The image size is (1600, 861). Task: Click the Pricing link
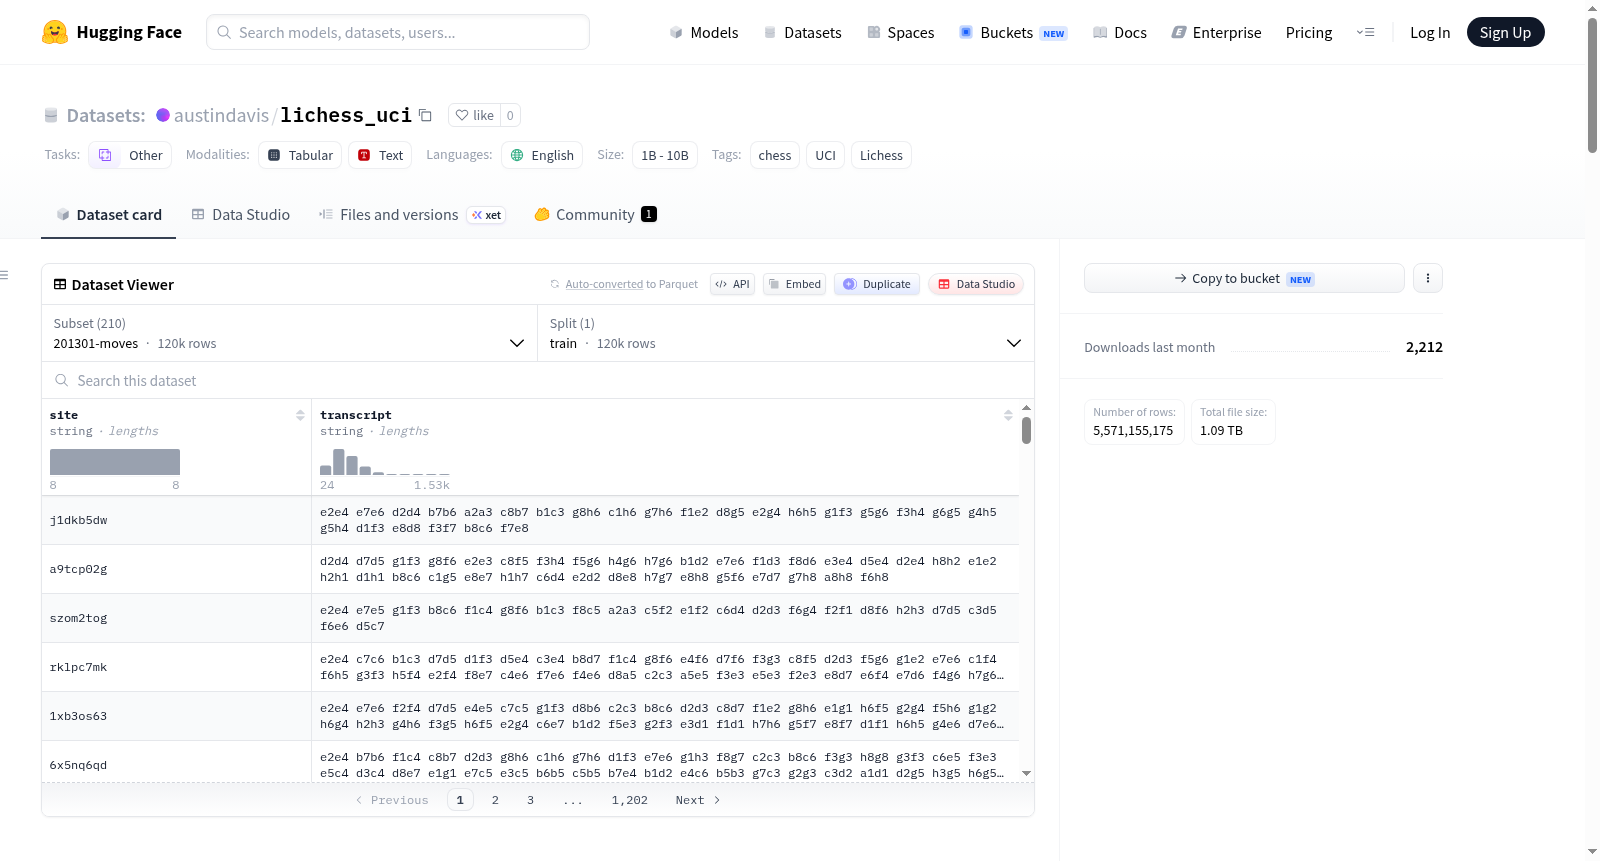(1309, 32)
